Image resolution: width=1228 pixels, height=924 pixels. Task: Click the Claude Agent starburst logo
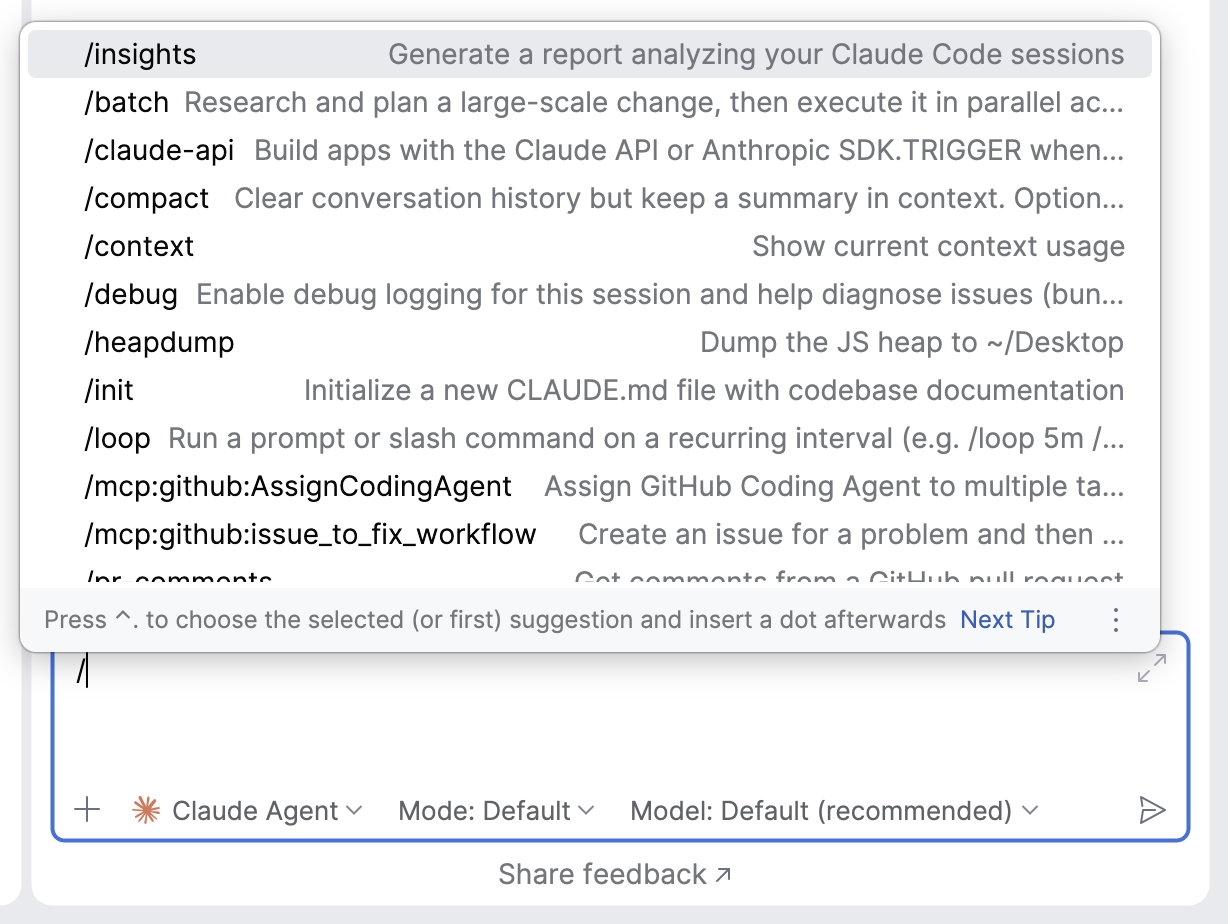pos(147,810)
